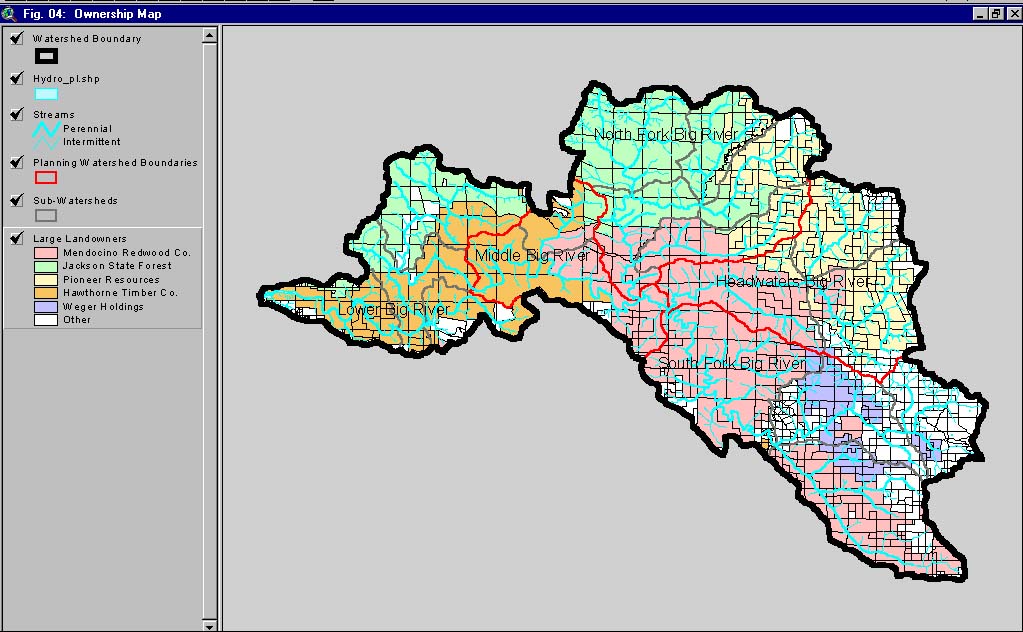Click Weger Holdings purple swatch
1023x632 pixels.
click(46, 307)
